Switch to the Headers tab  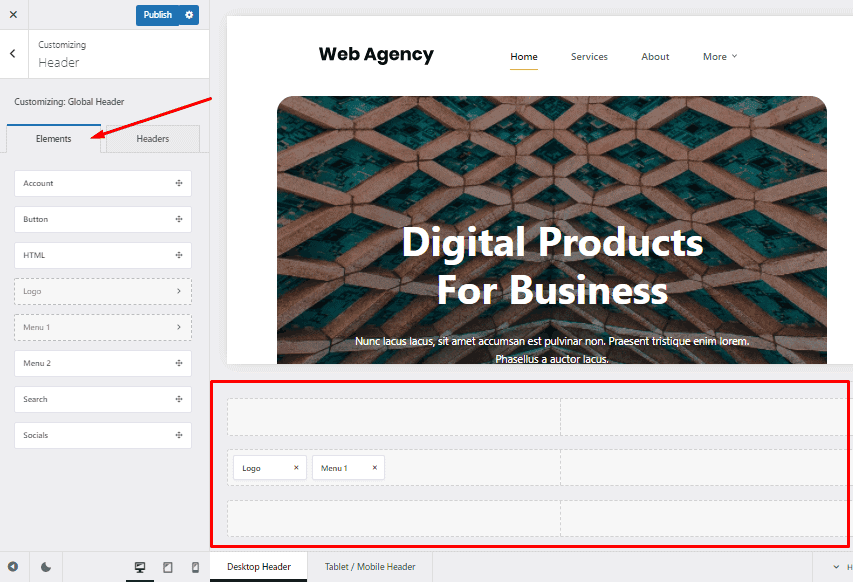click(x=153, y=139)
